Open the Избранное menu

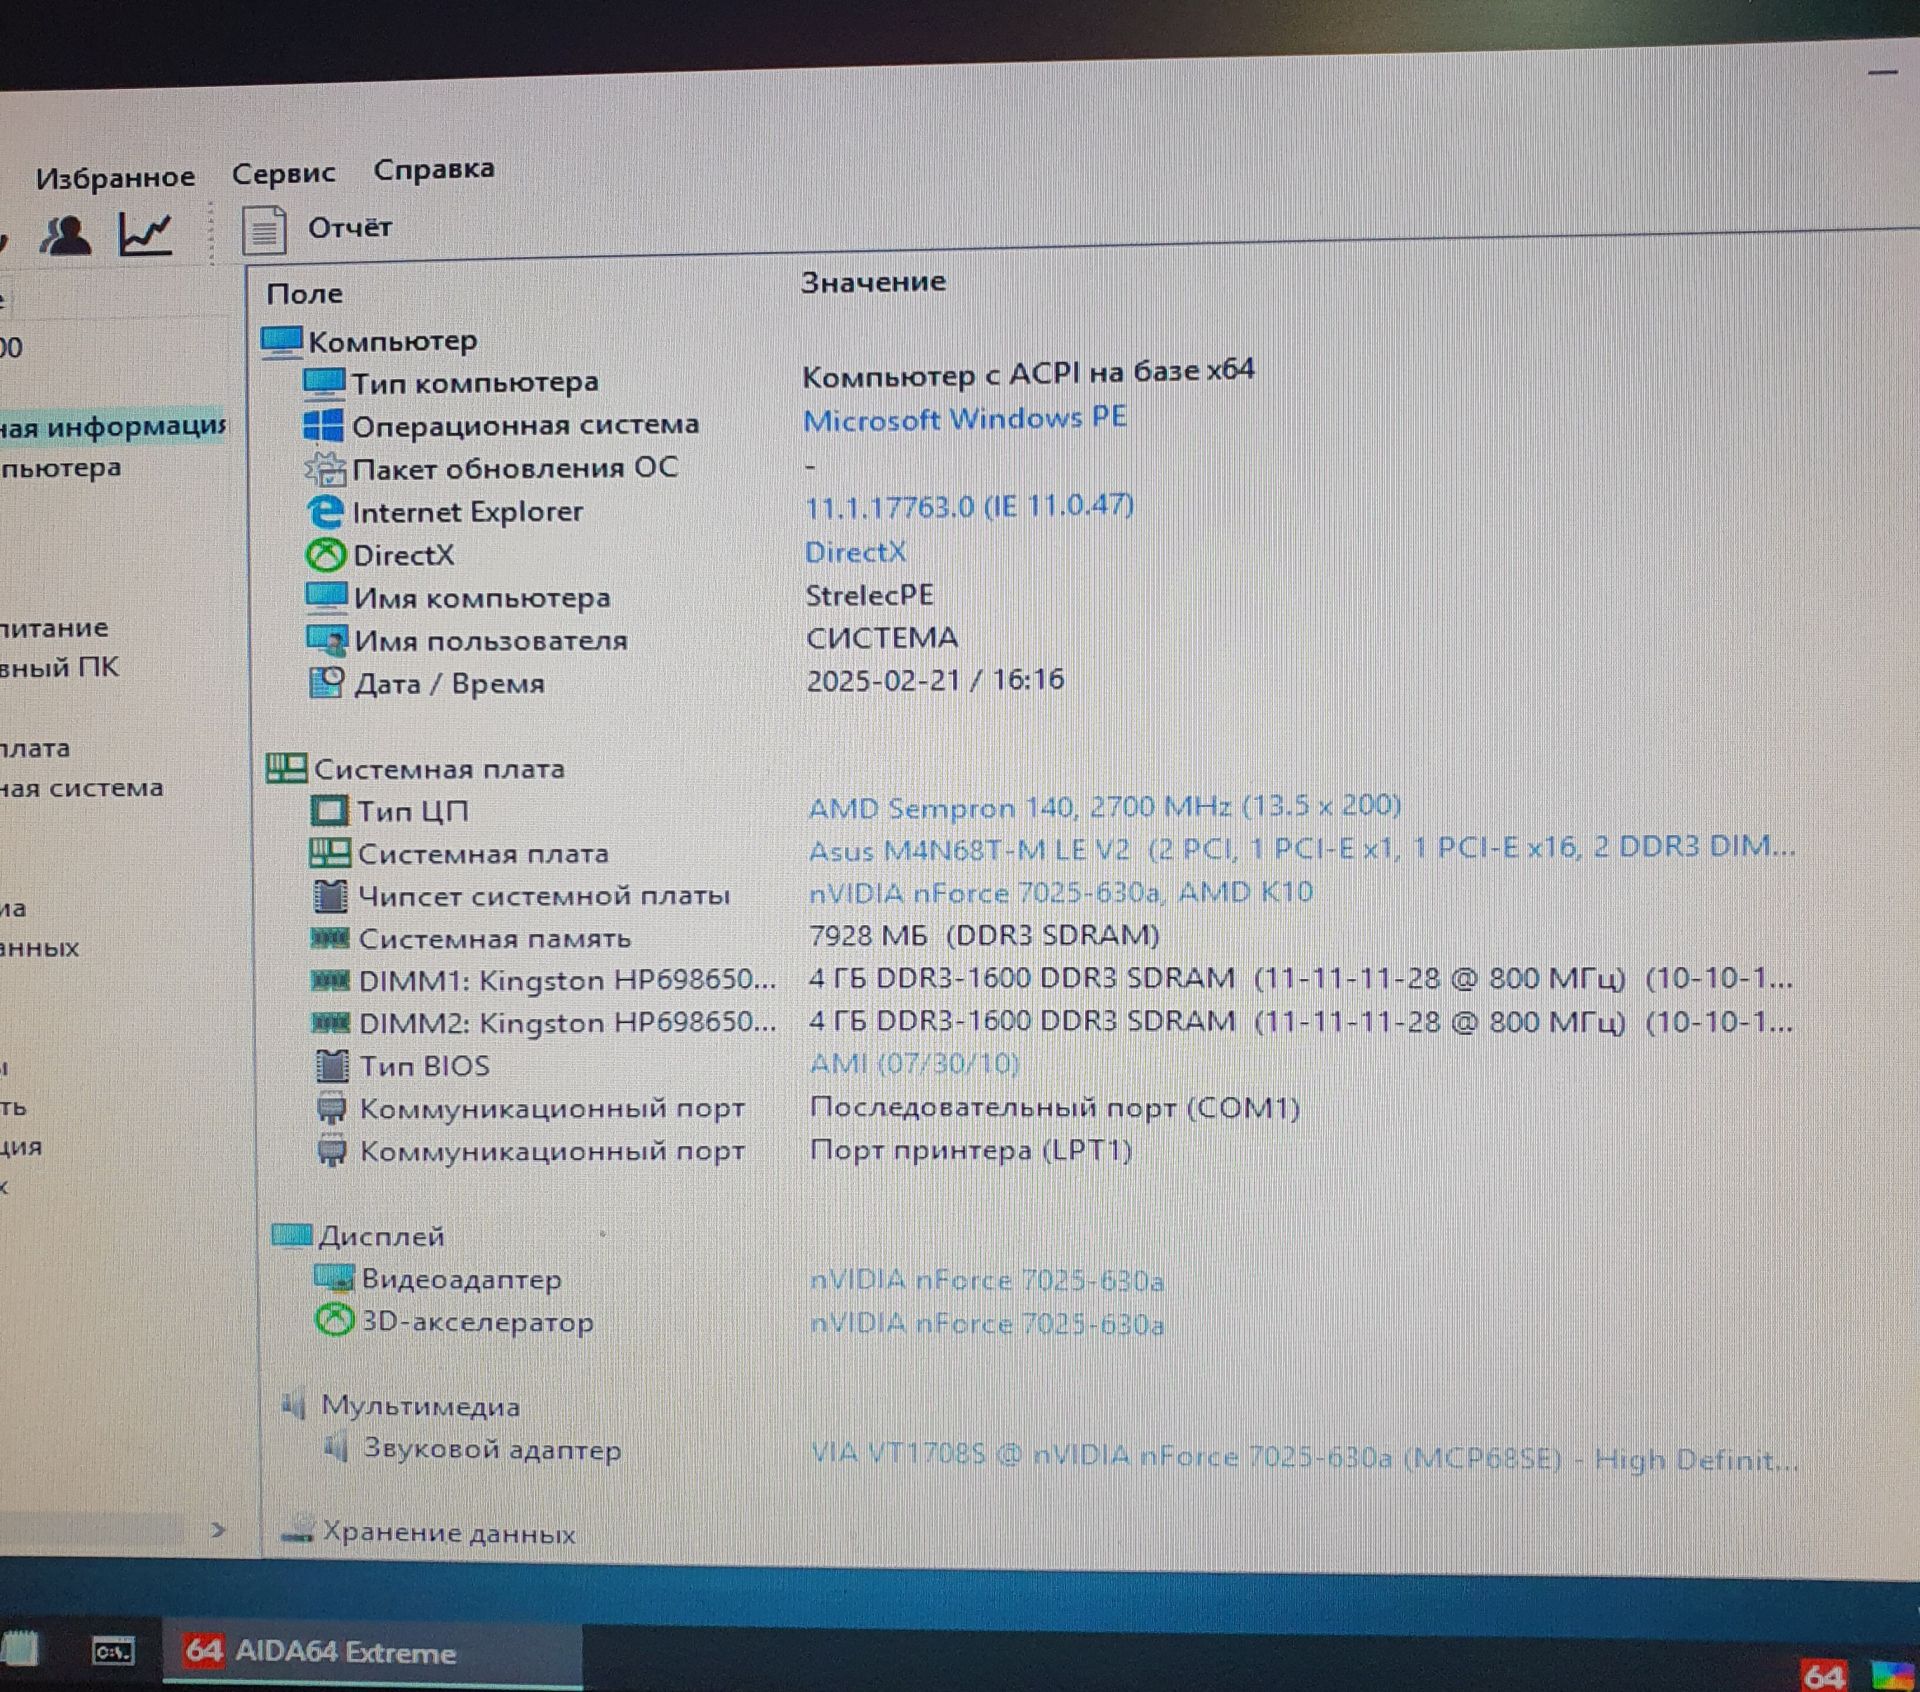pyautogui.click(x=115, y=178)
